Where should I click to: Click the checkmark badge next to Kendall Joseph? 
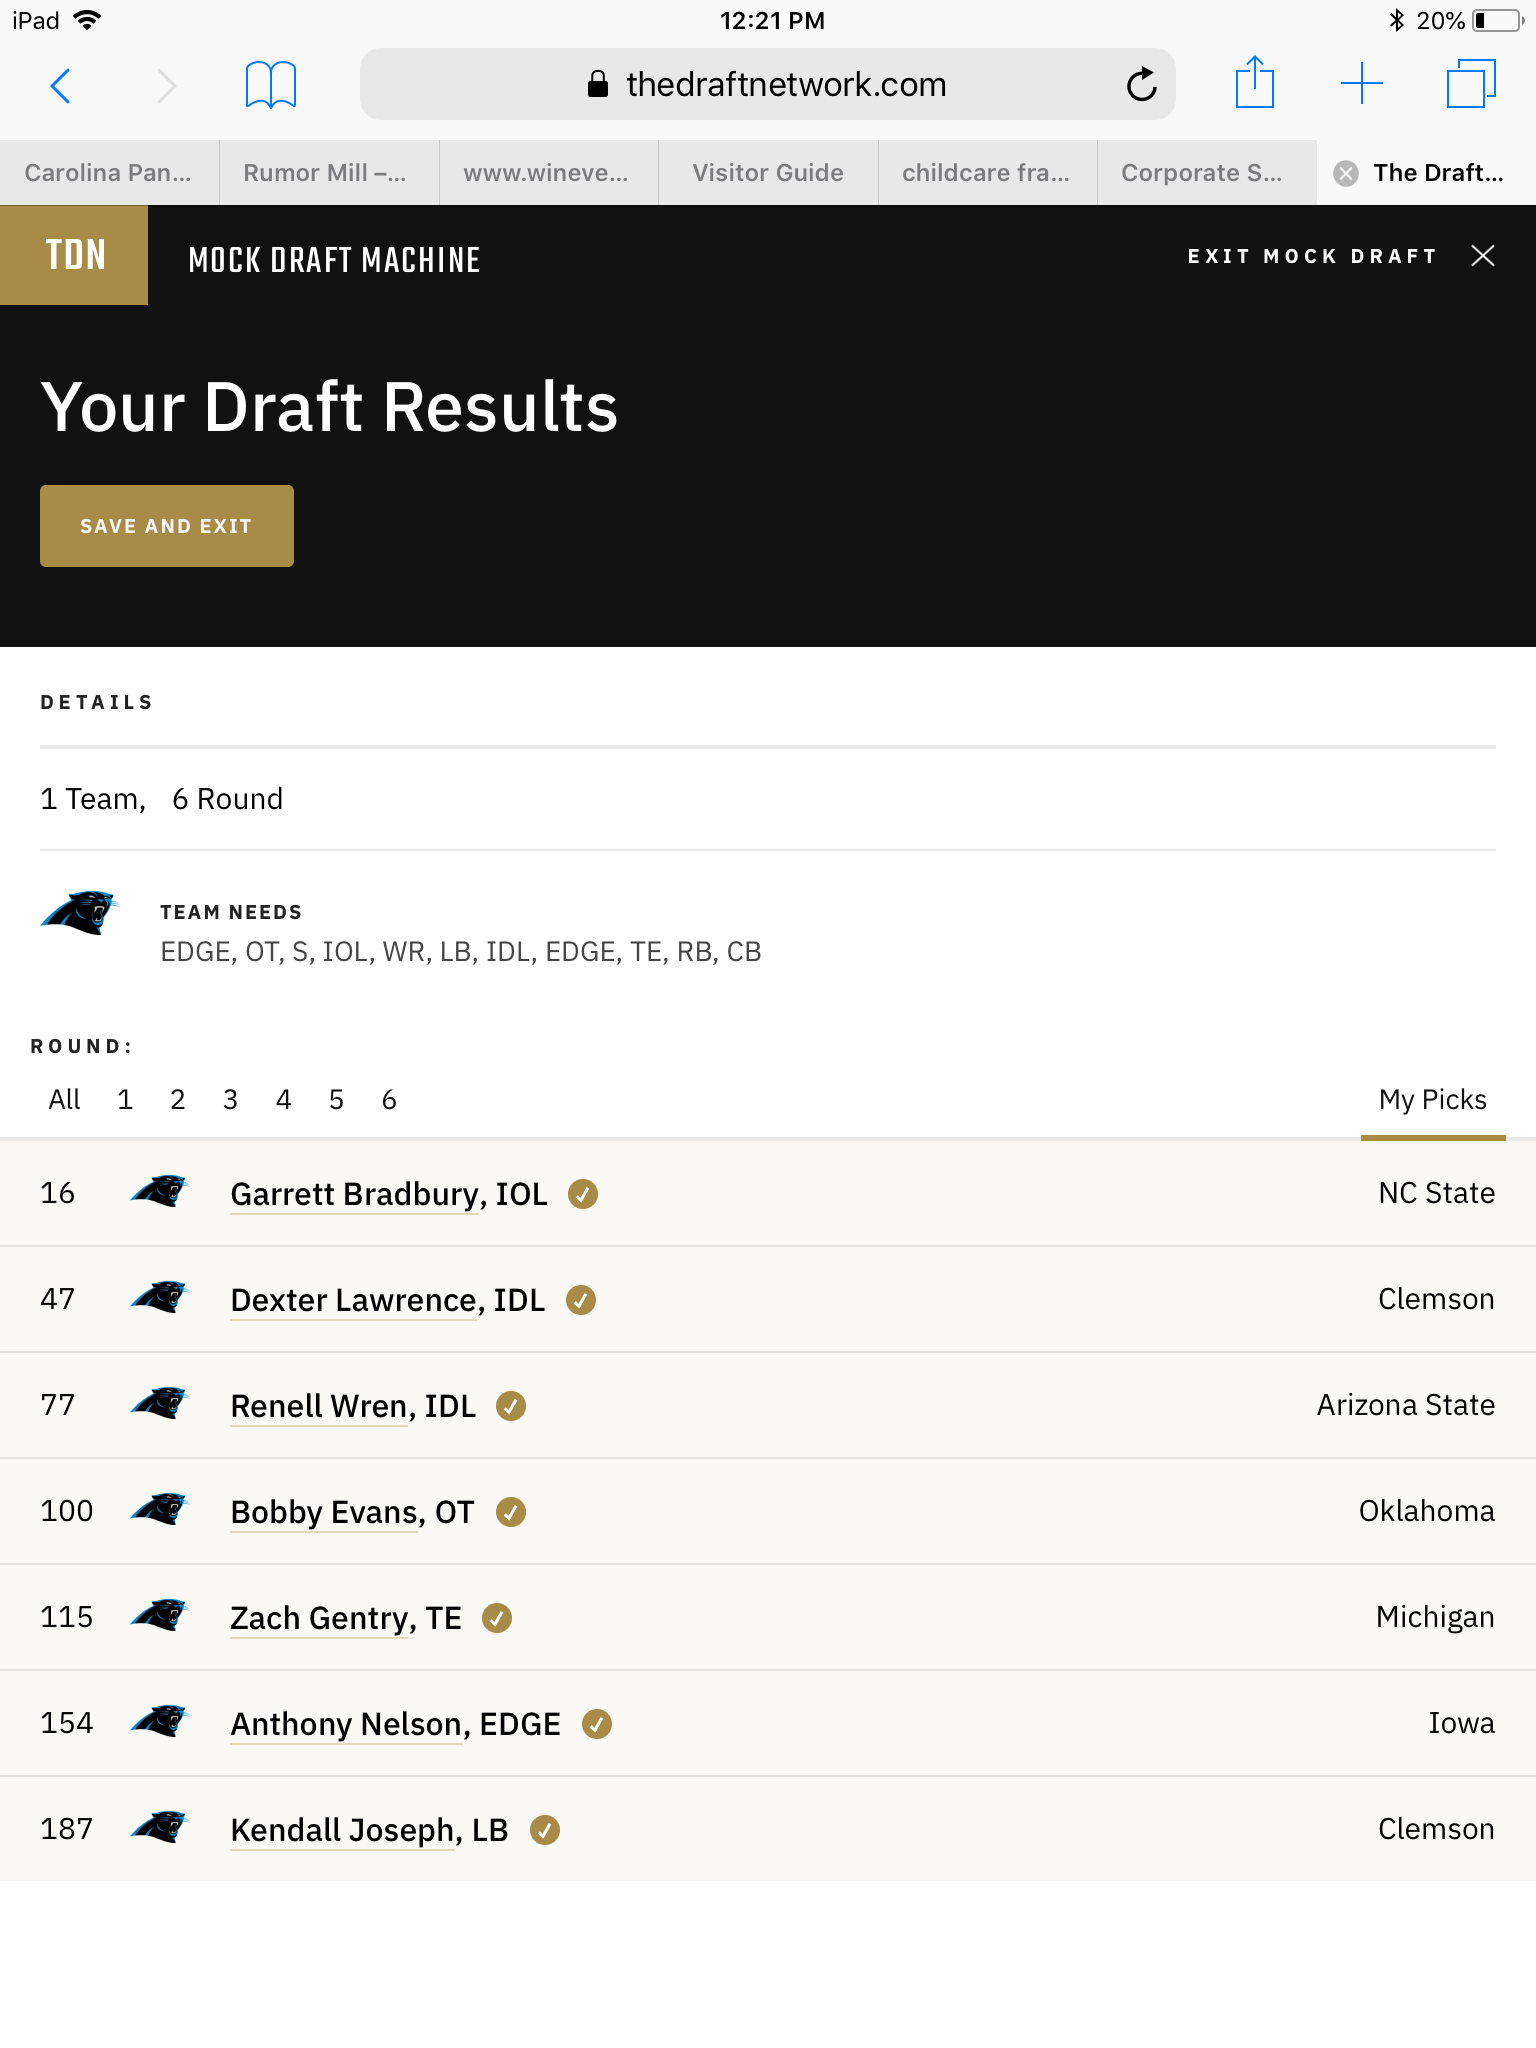[545, 1830]
